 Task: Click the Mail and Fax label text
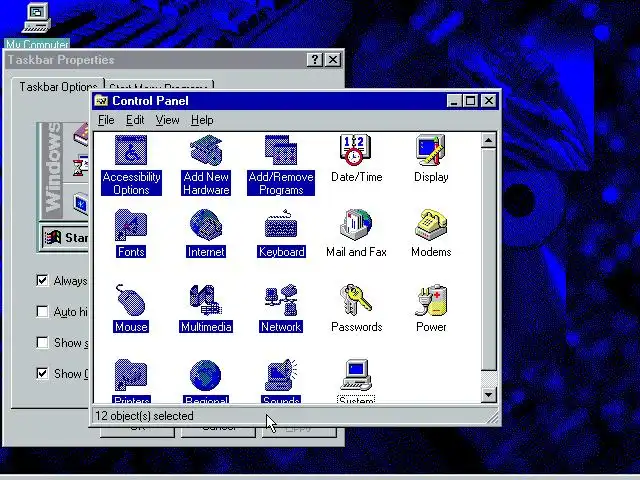356,252
